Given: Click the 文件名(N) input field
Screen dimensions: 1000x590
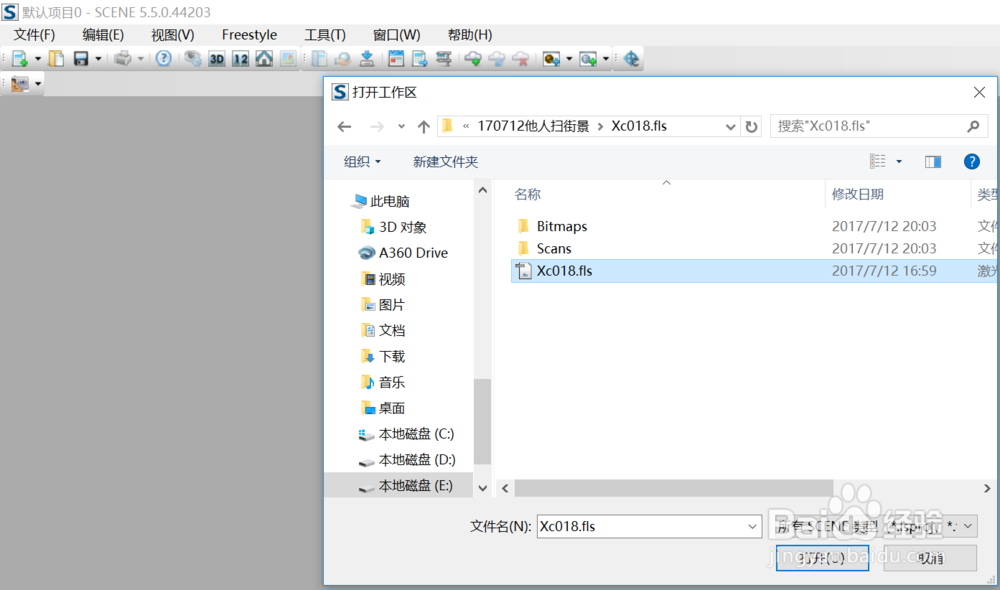Looking at the screenshot, I should coord(649,526).
